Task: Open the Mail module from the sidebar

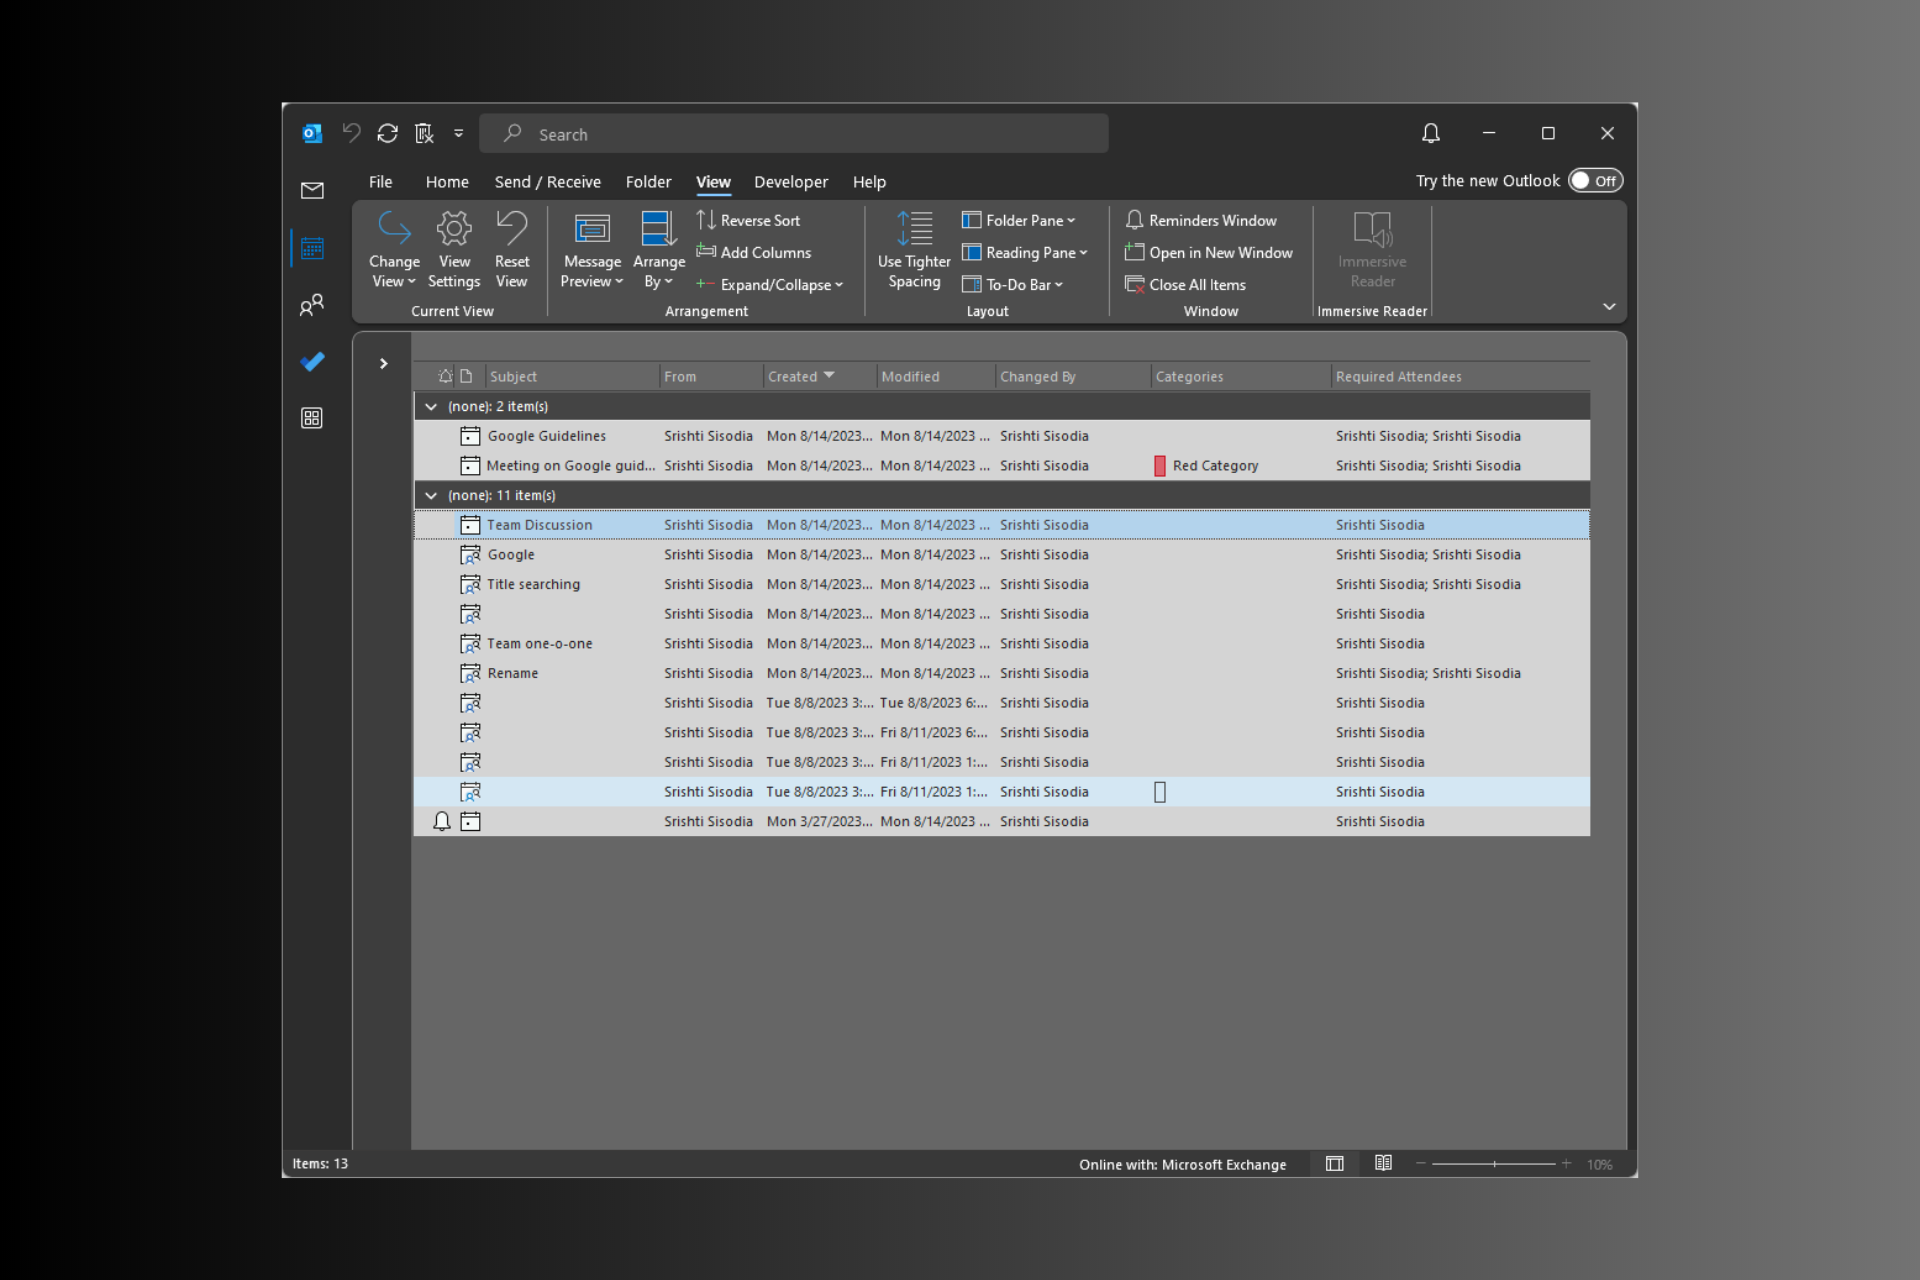Action: pos(313,190)
